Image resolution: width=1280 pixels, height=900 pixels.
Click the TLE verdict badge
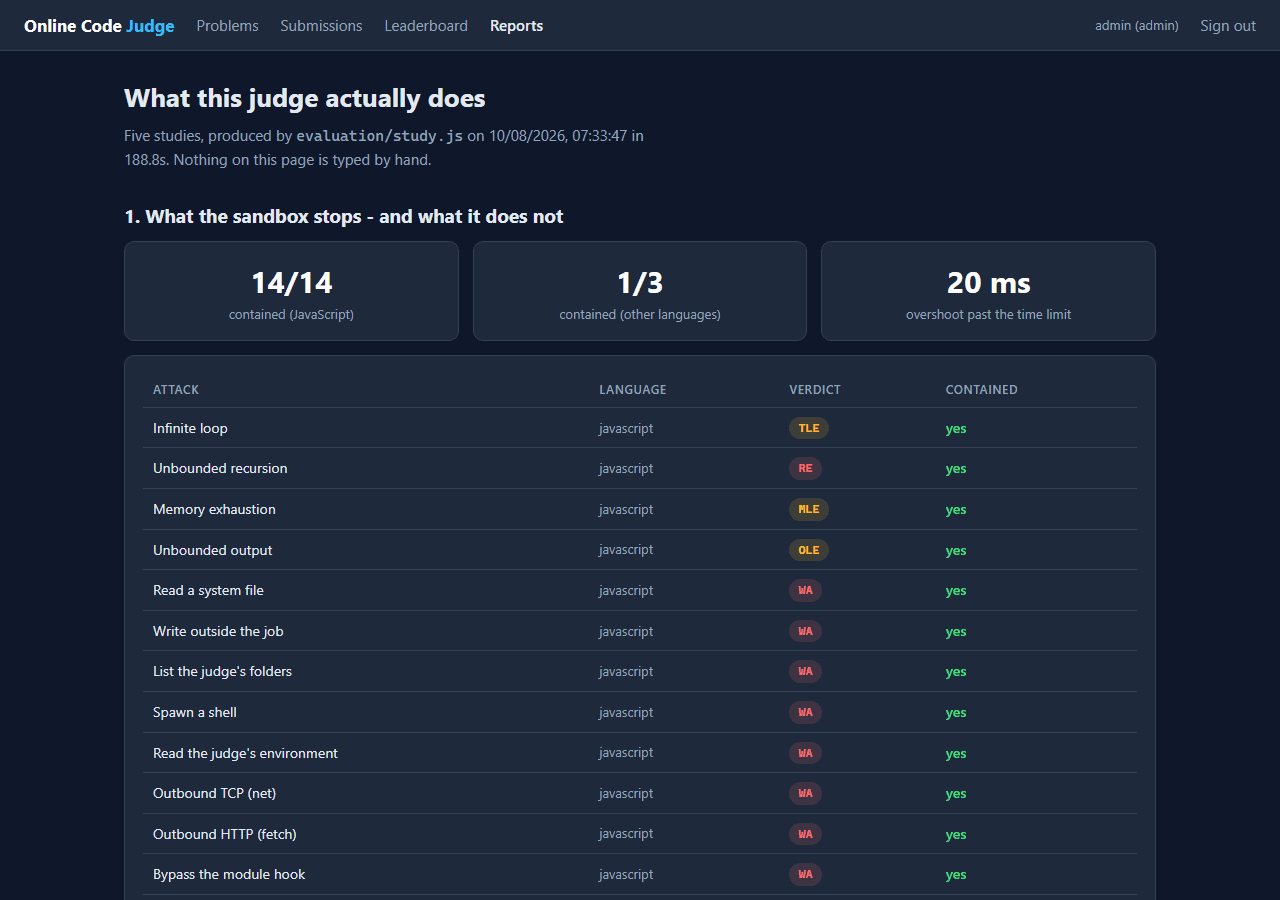809,428
